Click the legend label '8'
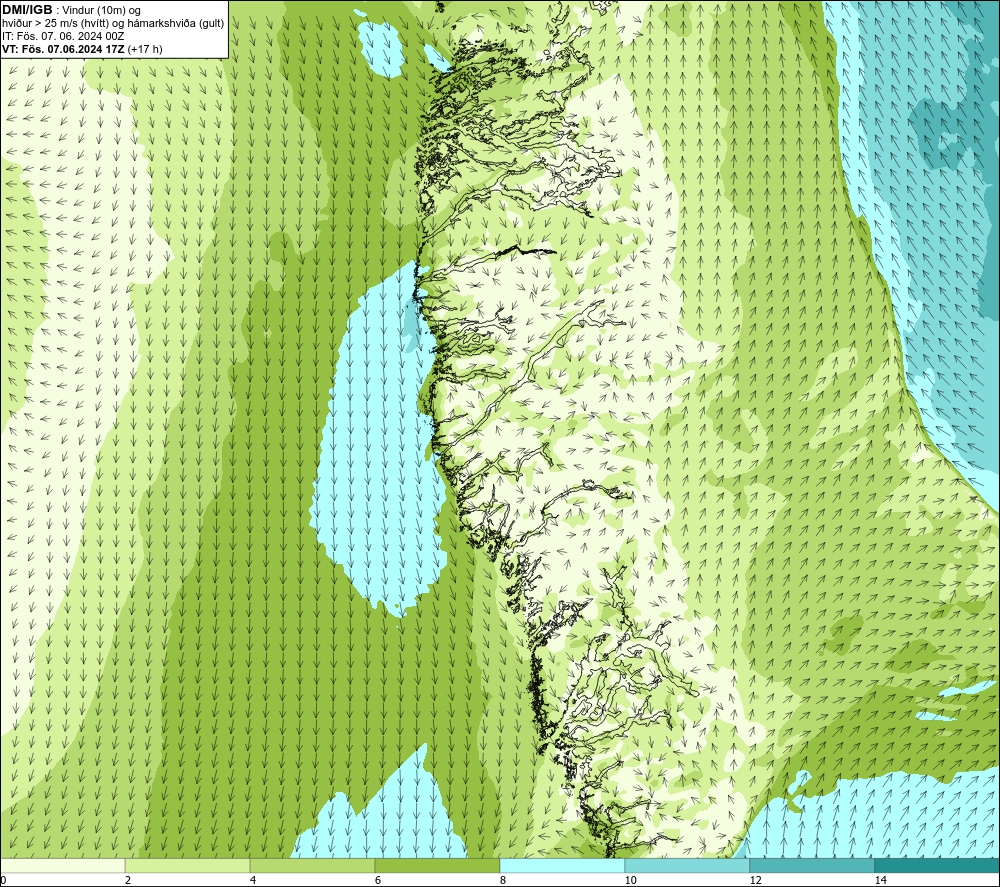The height and width of the screenshot is (887, 1000). 503,880
